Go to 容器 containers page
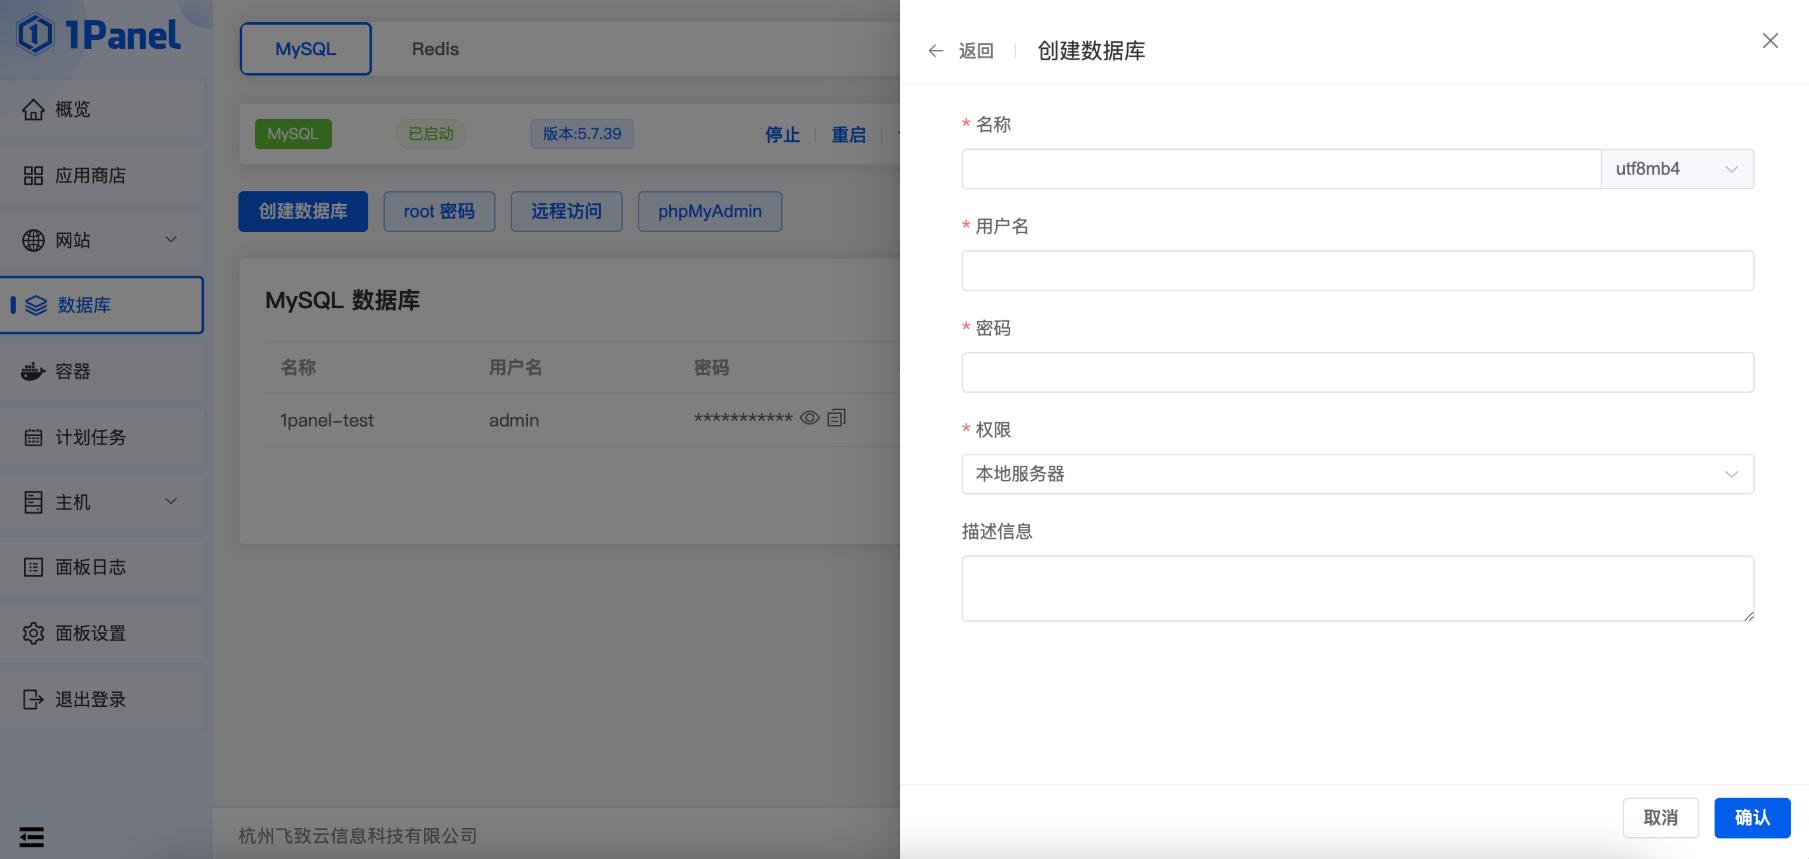1809x859 pixels. pyautogui.click(x=72, y=372)
